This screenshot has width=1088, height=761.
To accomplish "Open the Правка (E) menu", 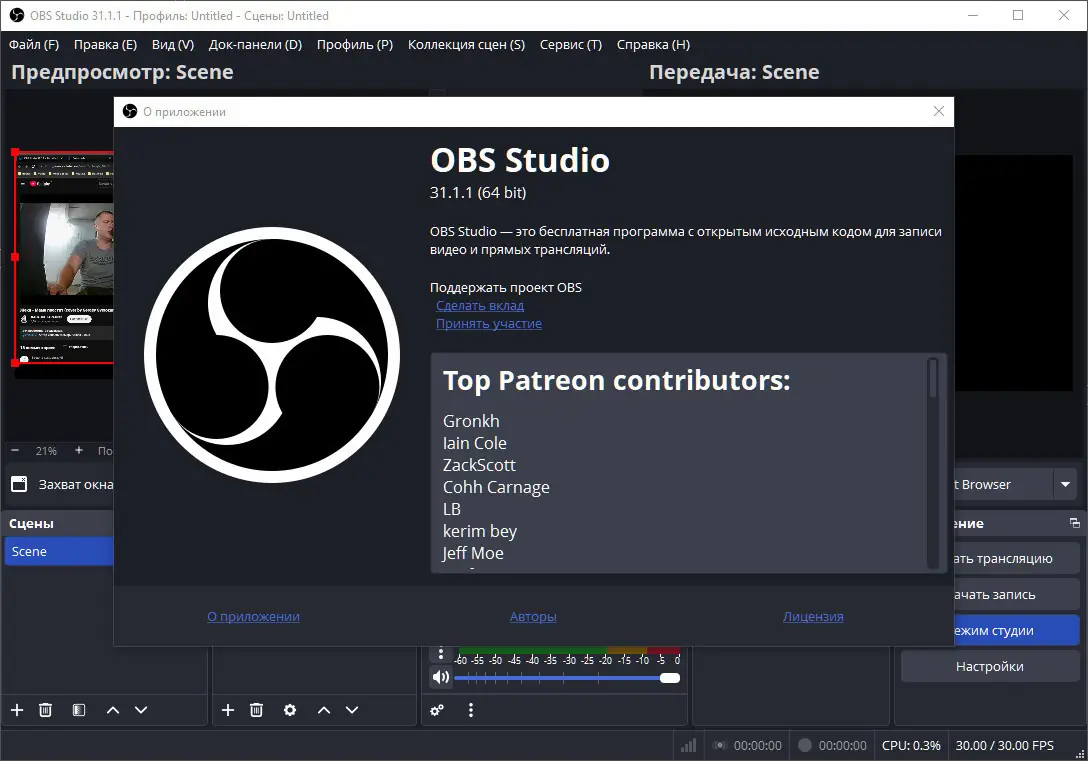I will coord(105,44).
